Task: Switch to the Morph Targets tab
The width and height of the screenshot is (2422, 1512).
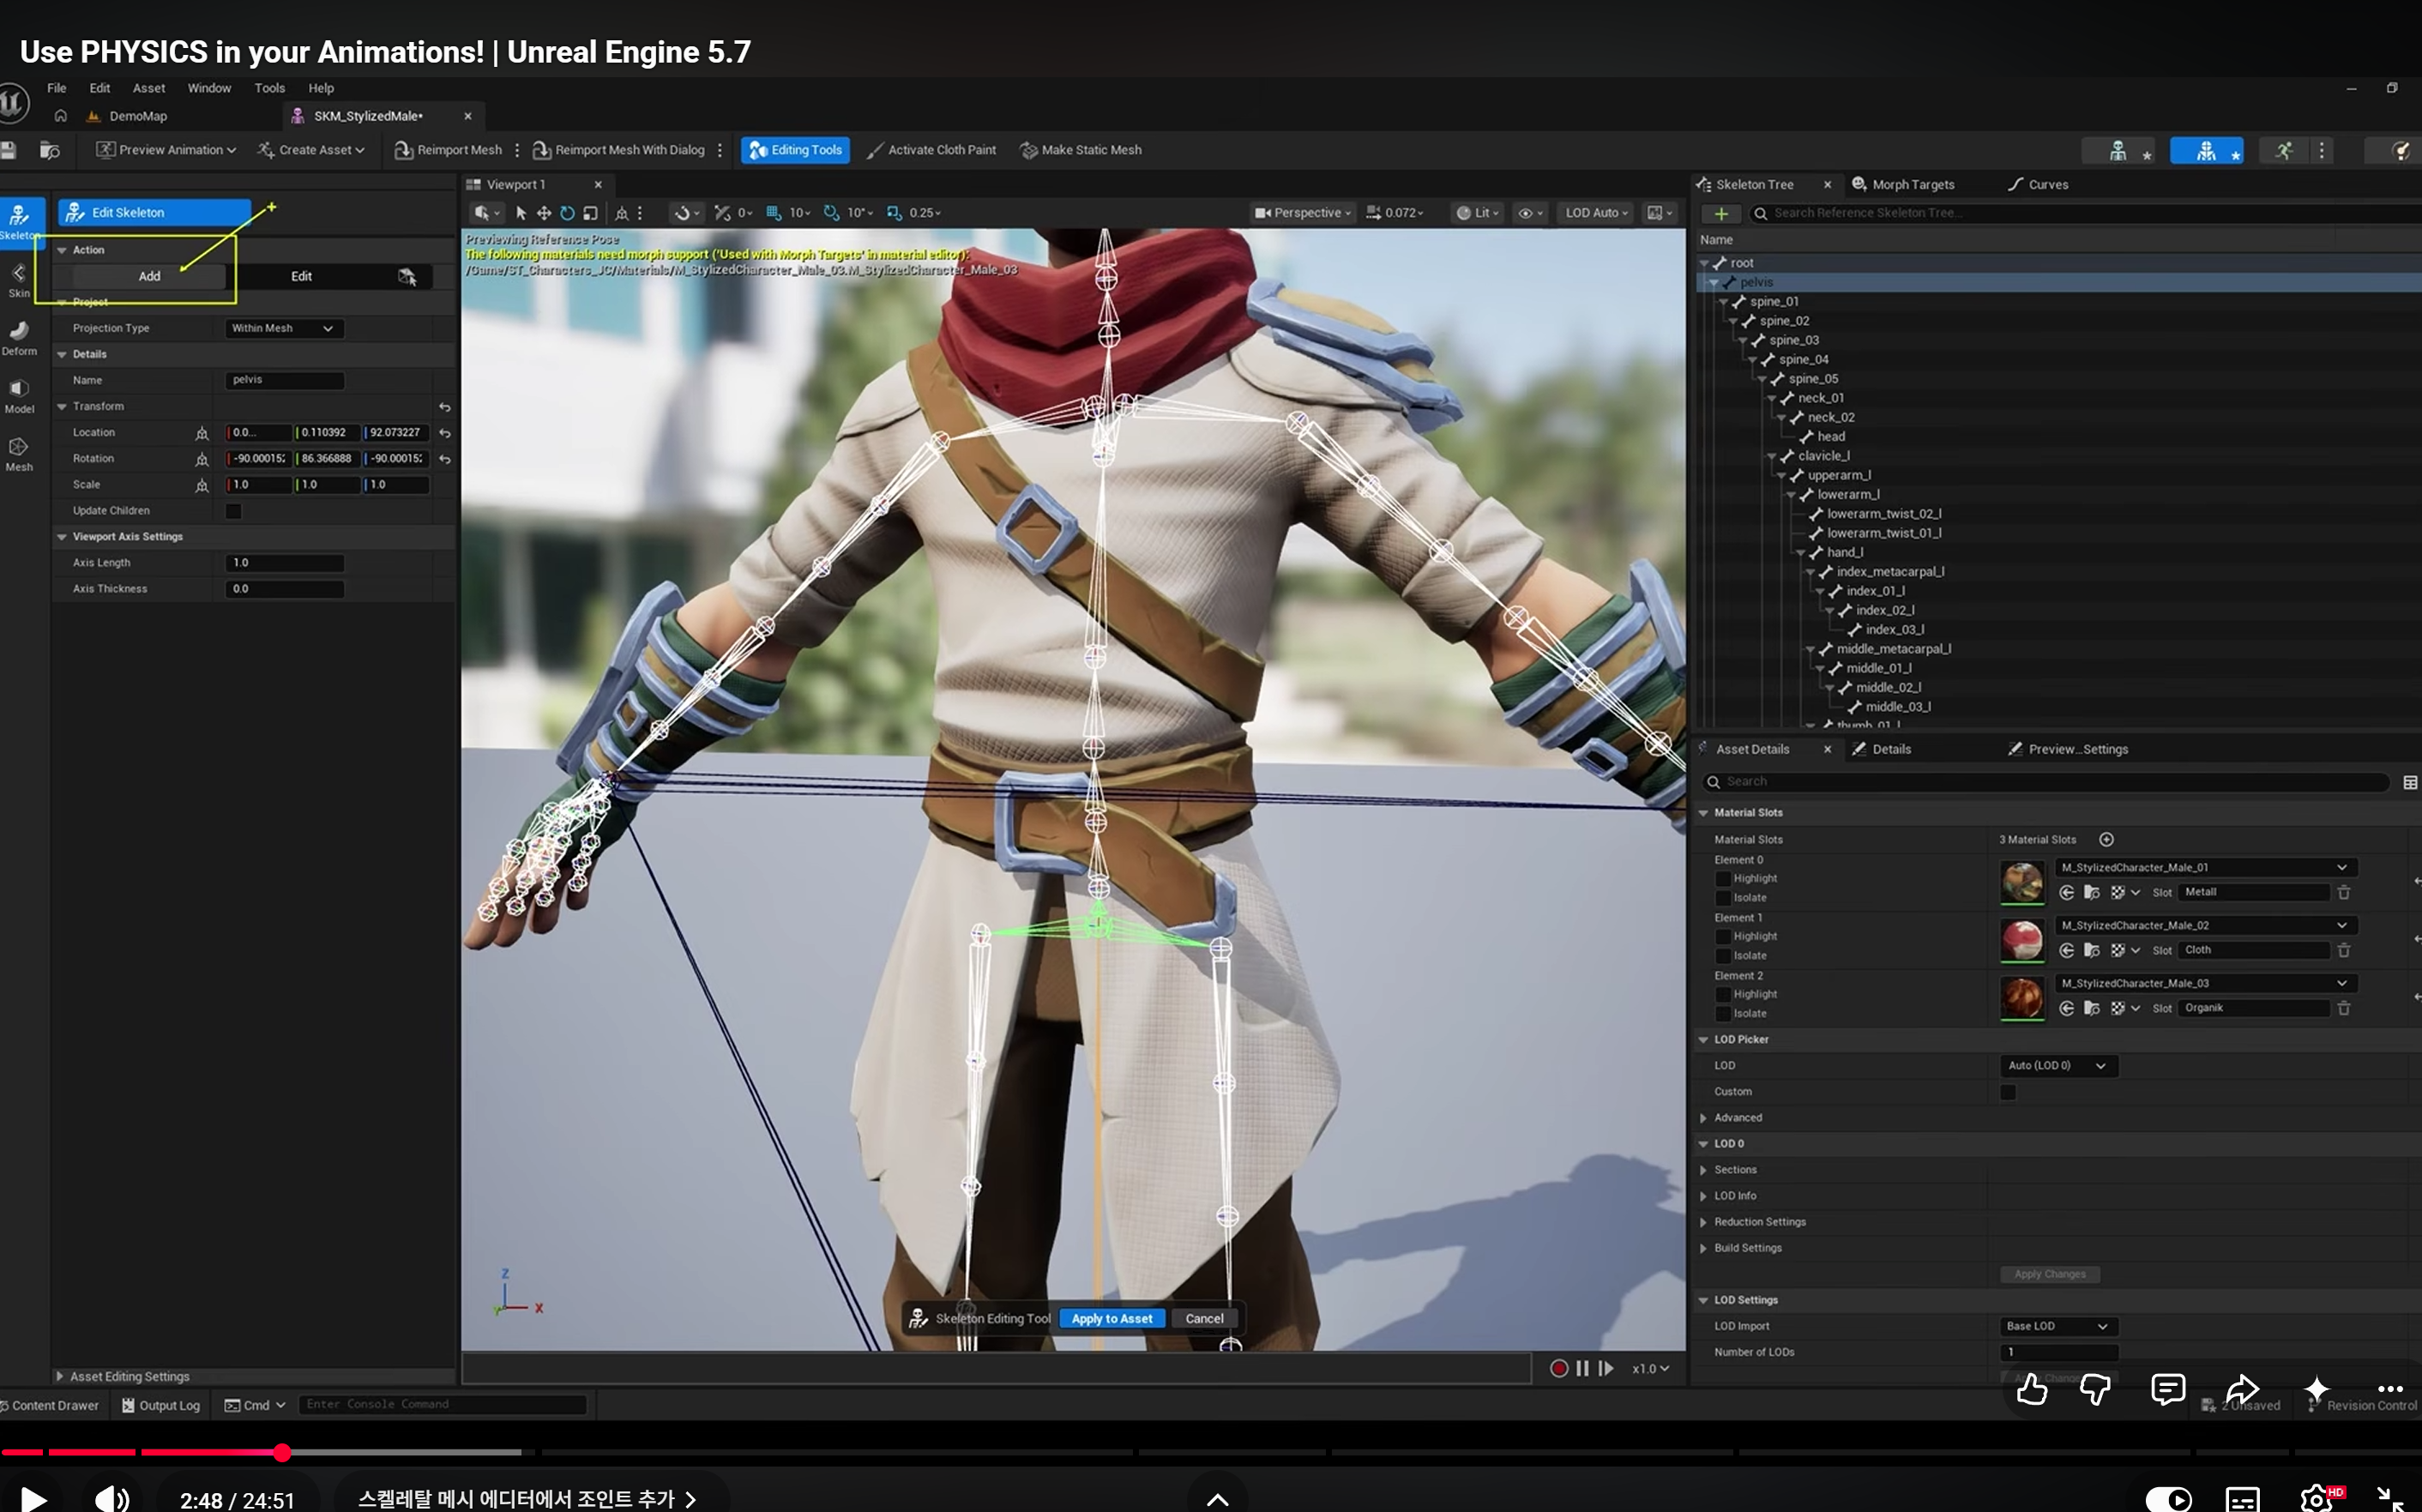Action: [1902, 185]
